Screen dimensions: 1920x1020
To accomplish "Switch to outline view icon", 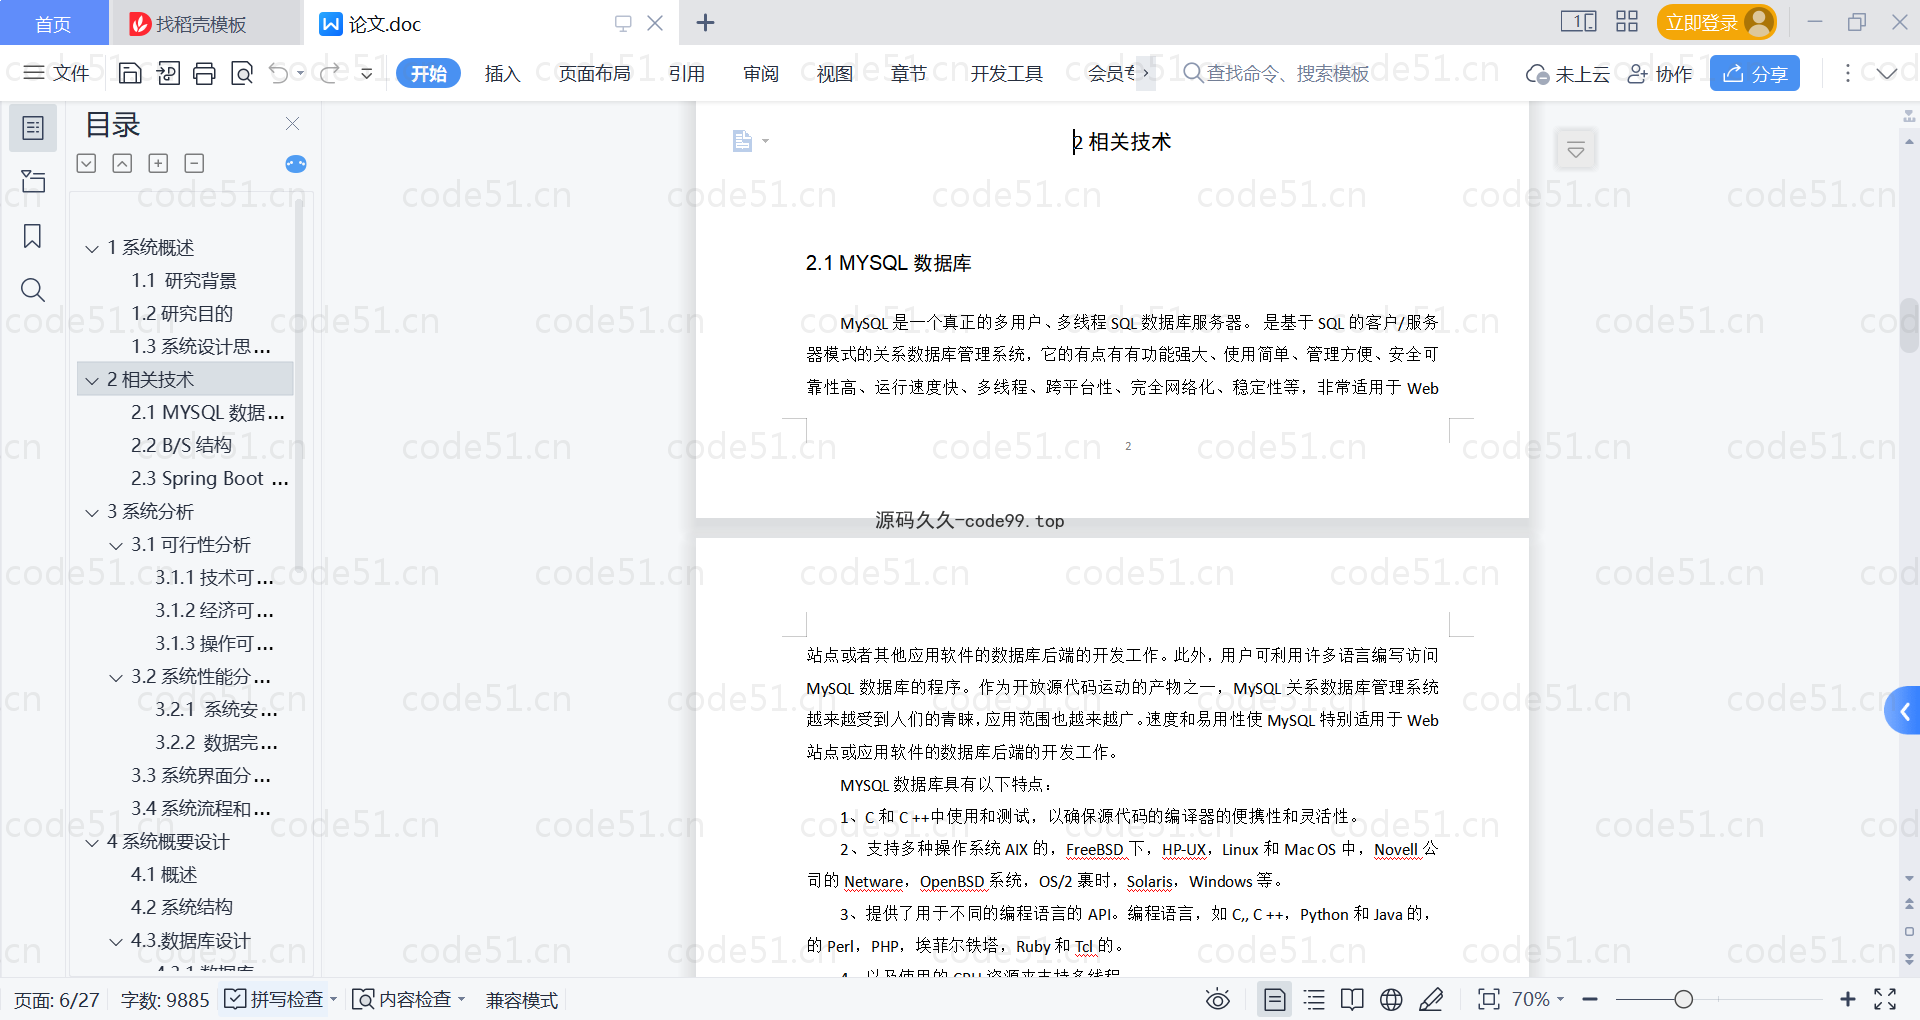I will [1314, 999].
